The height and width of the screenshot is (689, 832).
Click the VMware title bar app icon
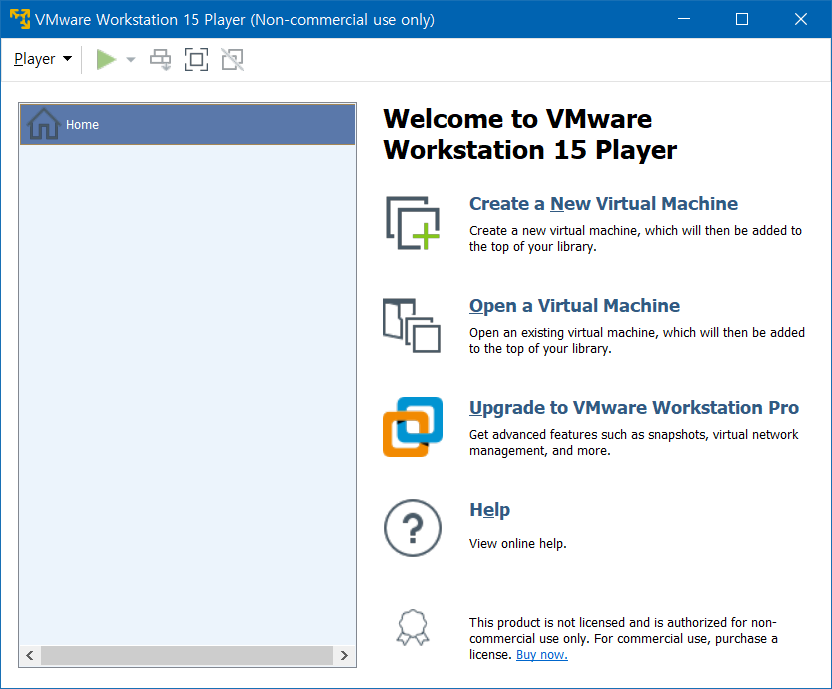(20, 19)
